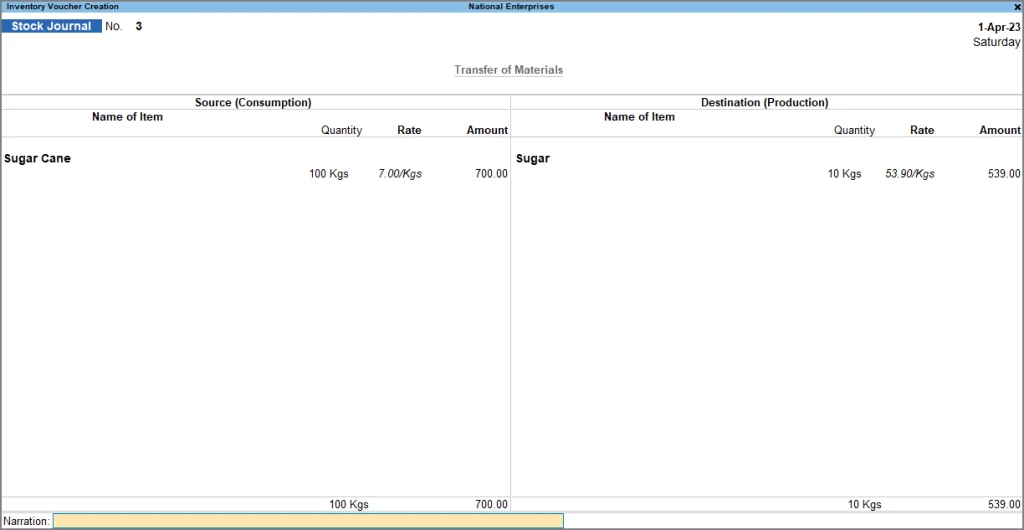The height and width of the screenshot is (530, 1024).
Task: Click the National Enterprises company title
Action: (x=511, y=7)
